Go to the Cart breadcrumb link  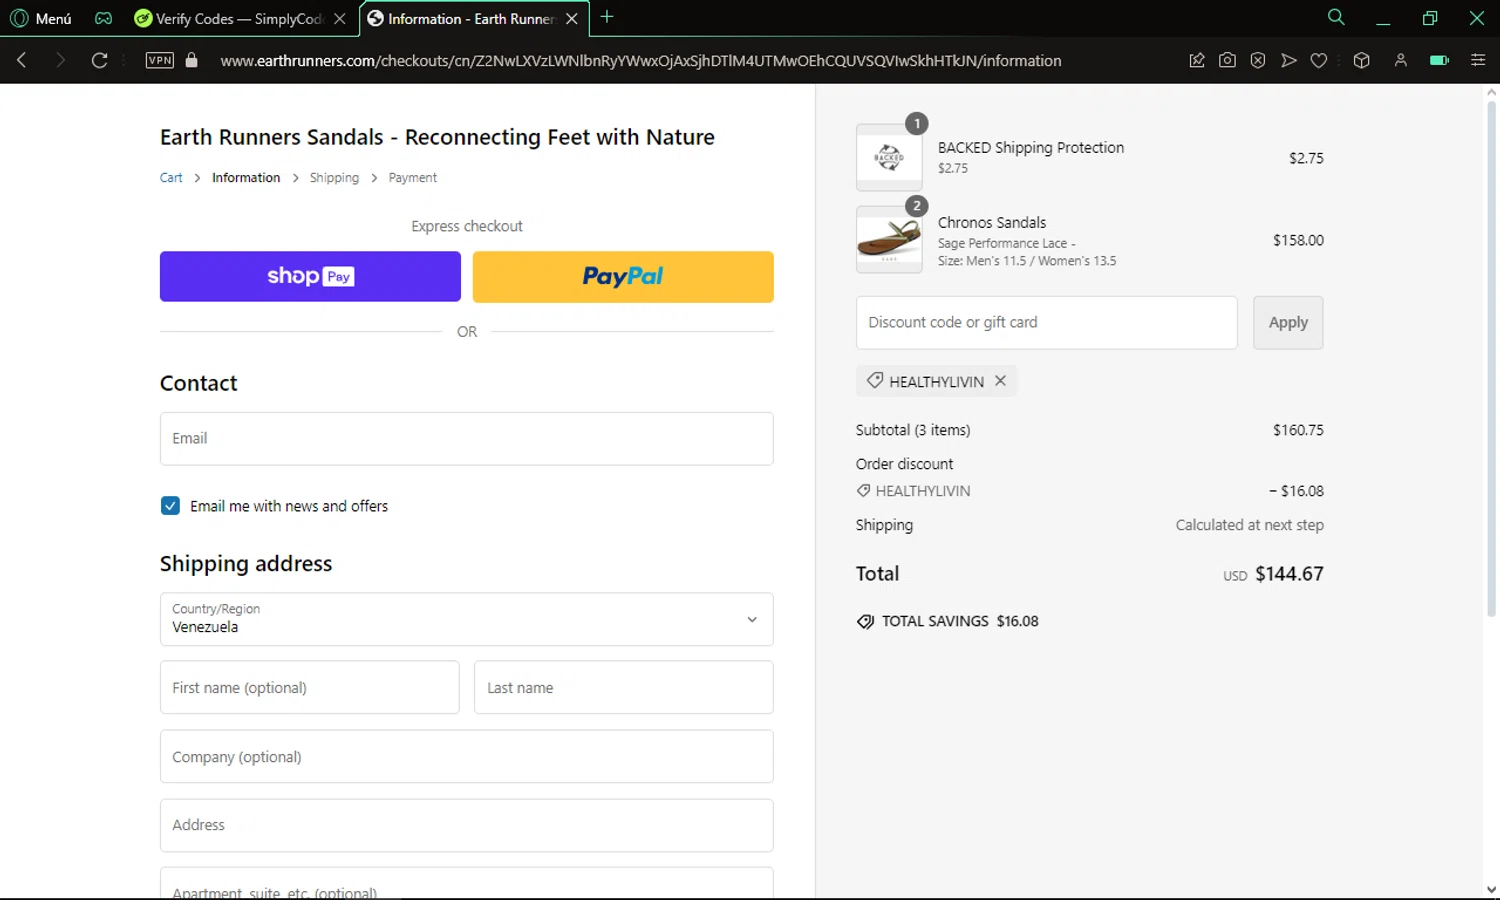[x=171, y=178]
